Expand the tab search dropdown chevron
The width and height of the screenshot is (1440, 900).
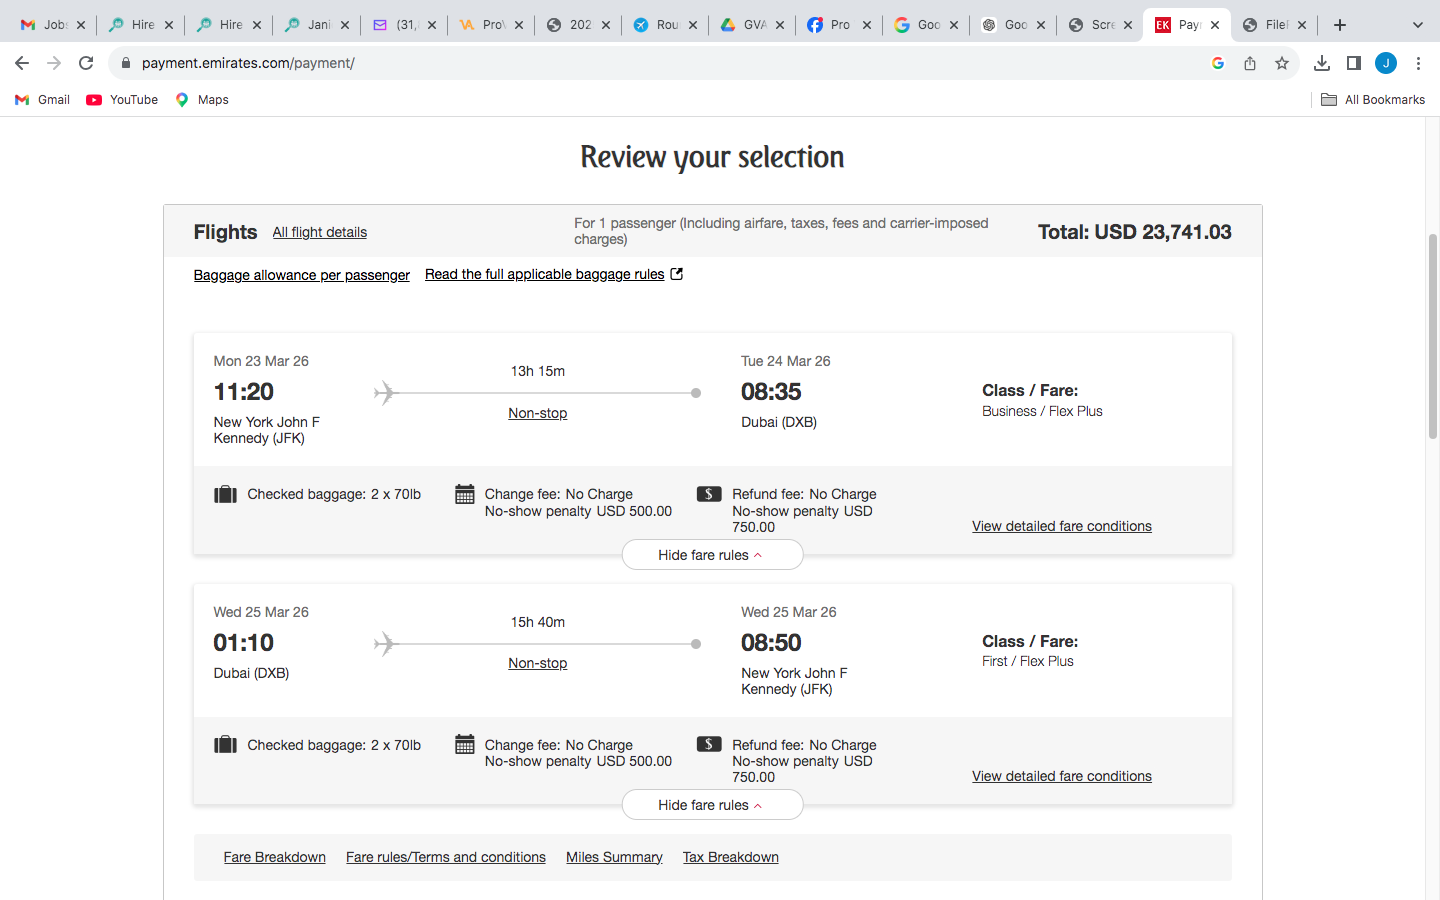coord(1417,25)
